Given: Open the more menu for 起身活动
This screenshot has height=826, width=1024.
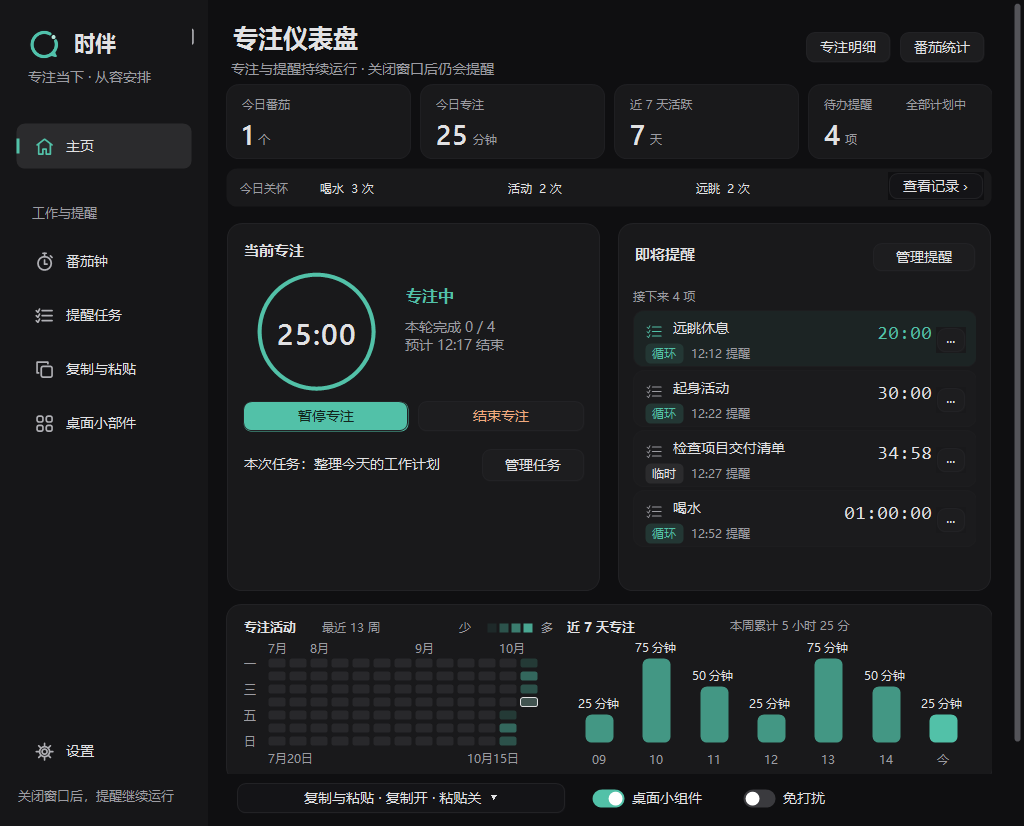Looking at the screenshot, I should click(951, 400).
